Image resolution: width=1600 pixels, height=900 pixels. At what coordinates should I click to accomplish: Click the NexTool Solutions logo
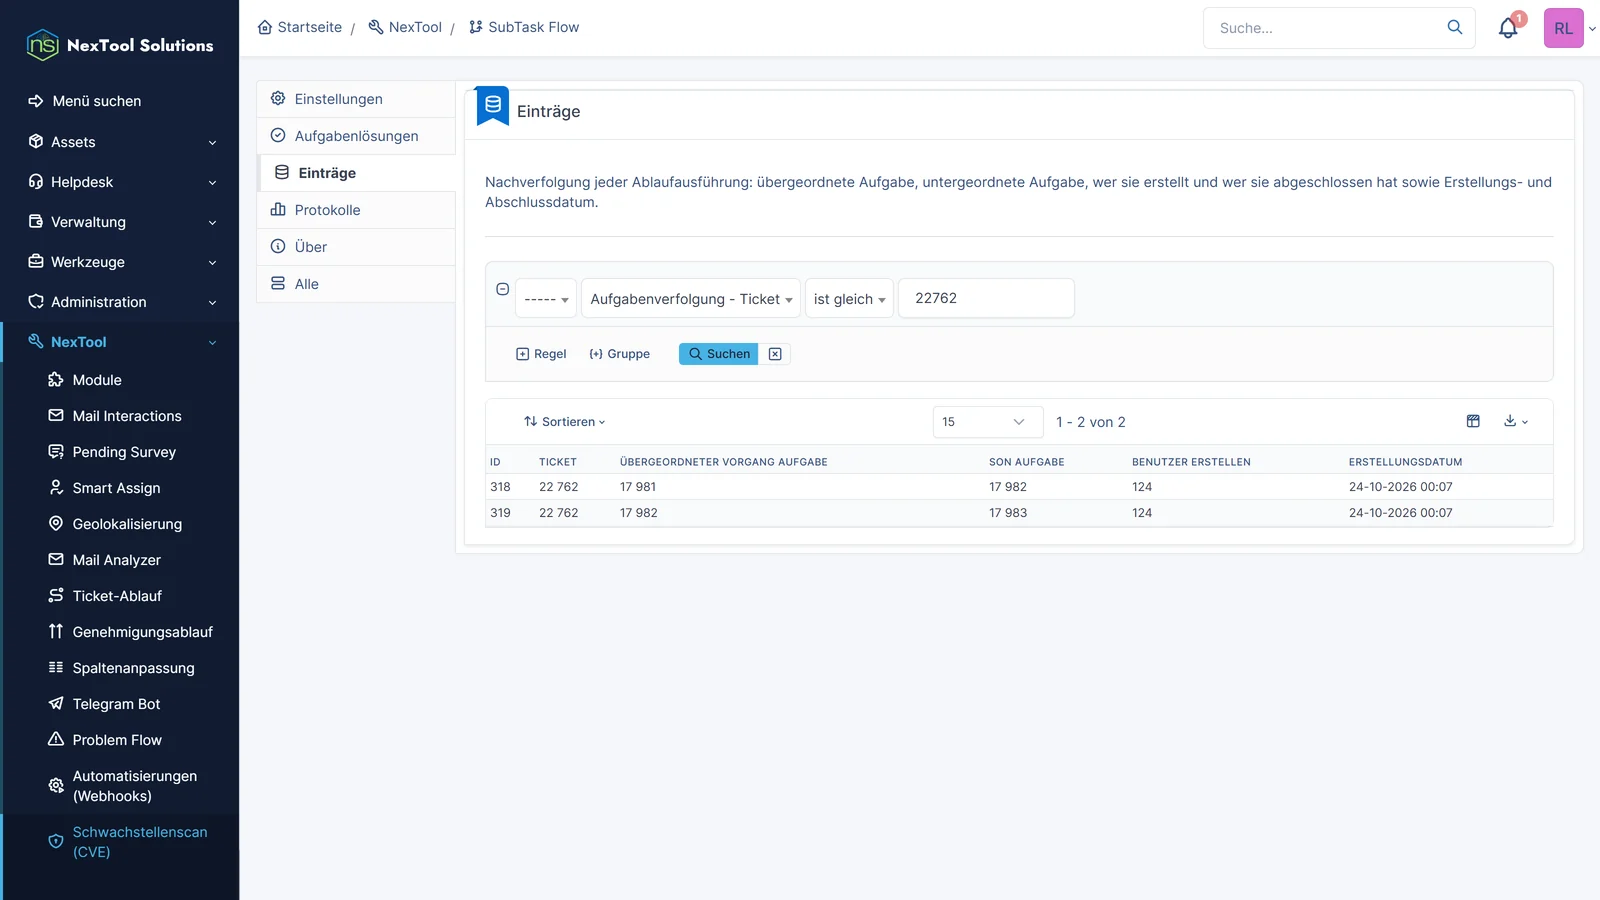pyautogui.click(x=120, y=45)
